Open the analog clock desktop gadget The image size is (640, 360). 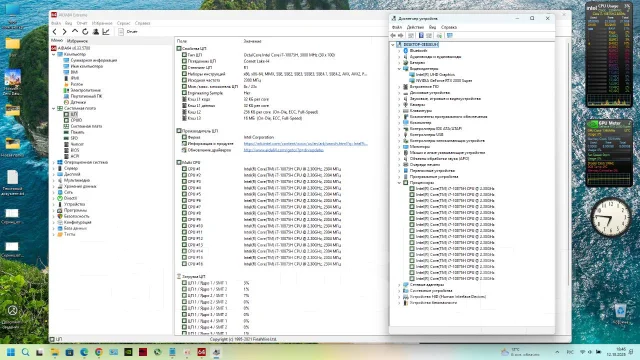click(611, 218)
